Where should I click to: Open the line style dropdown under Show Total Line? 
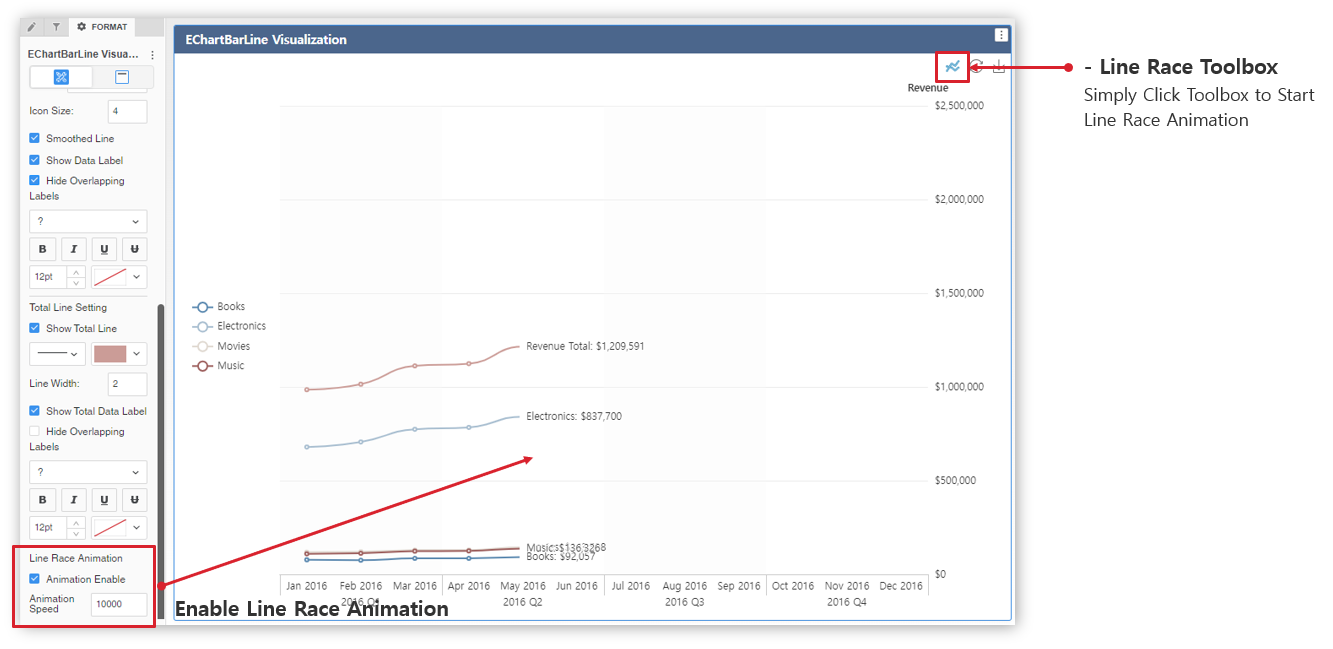point(57,353)
